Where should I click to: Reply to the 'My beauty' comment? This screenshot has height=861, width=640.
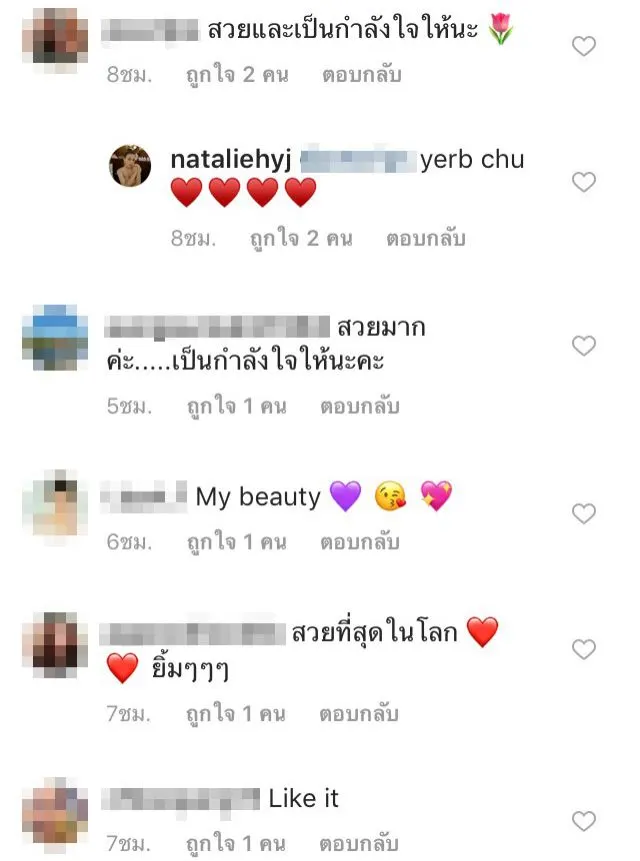click(360, 543)
